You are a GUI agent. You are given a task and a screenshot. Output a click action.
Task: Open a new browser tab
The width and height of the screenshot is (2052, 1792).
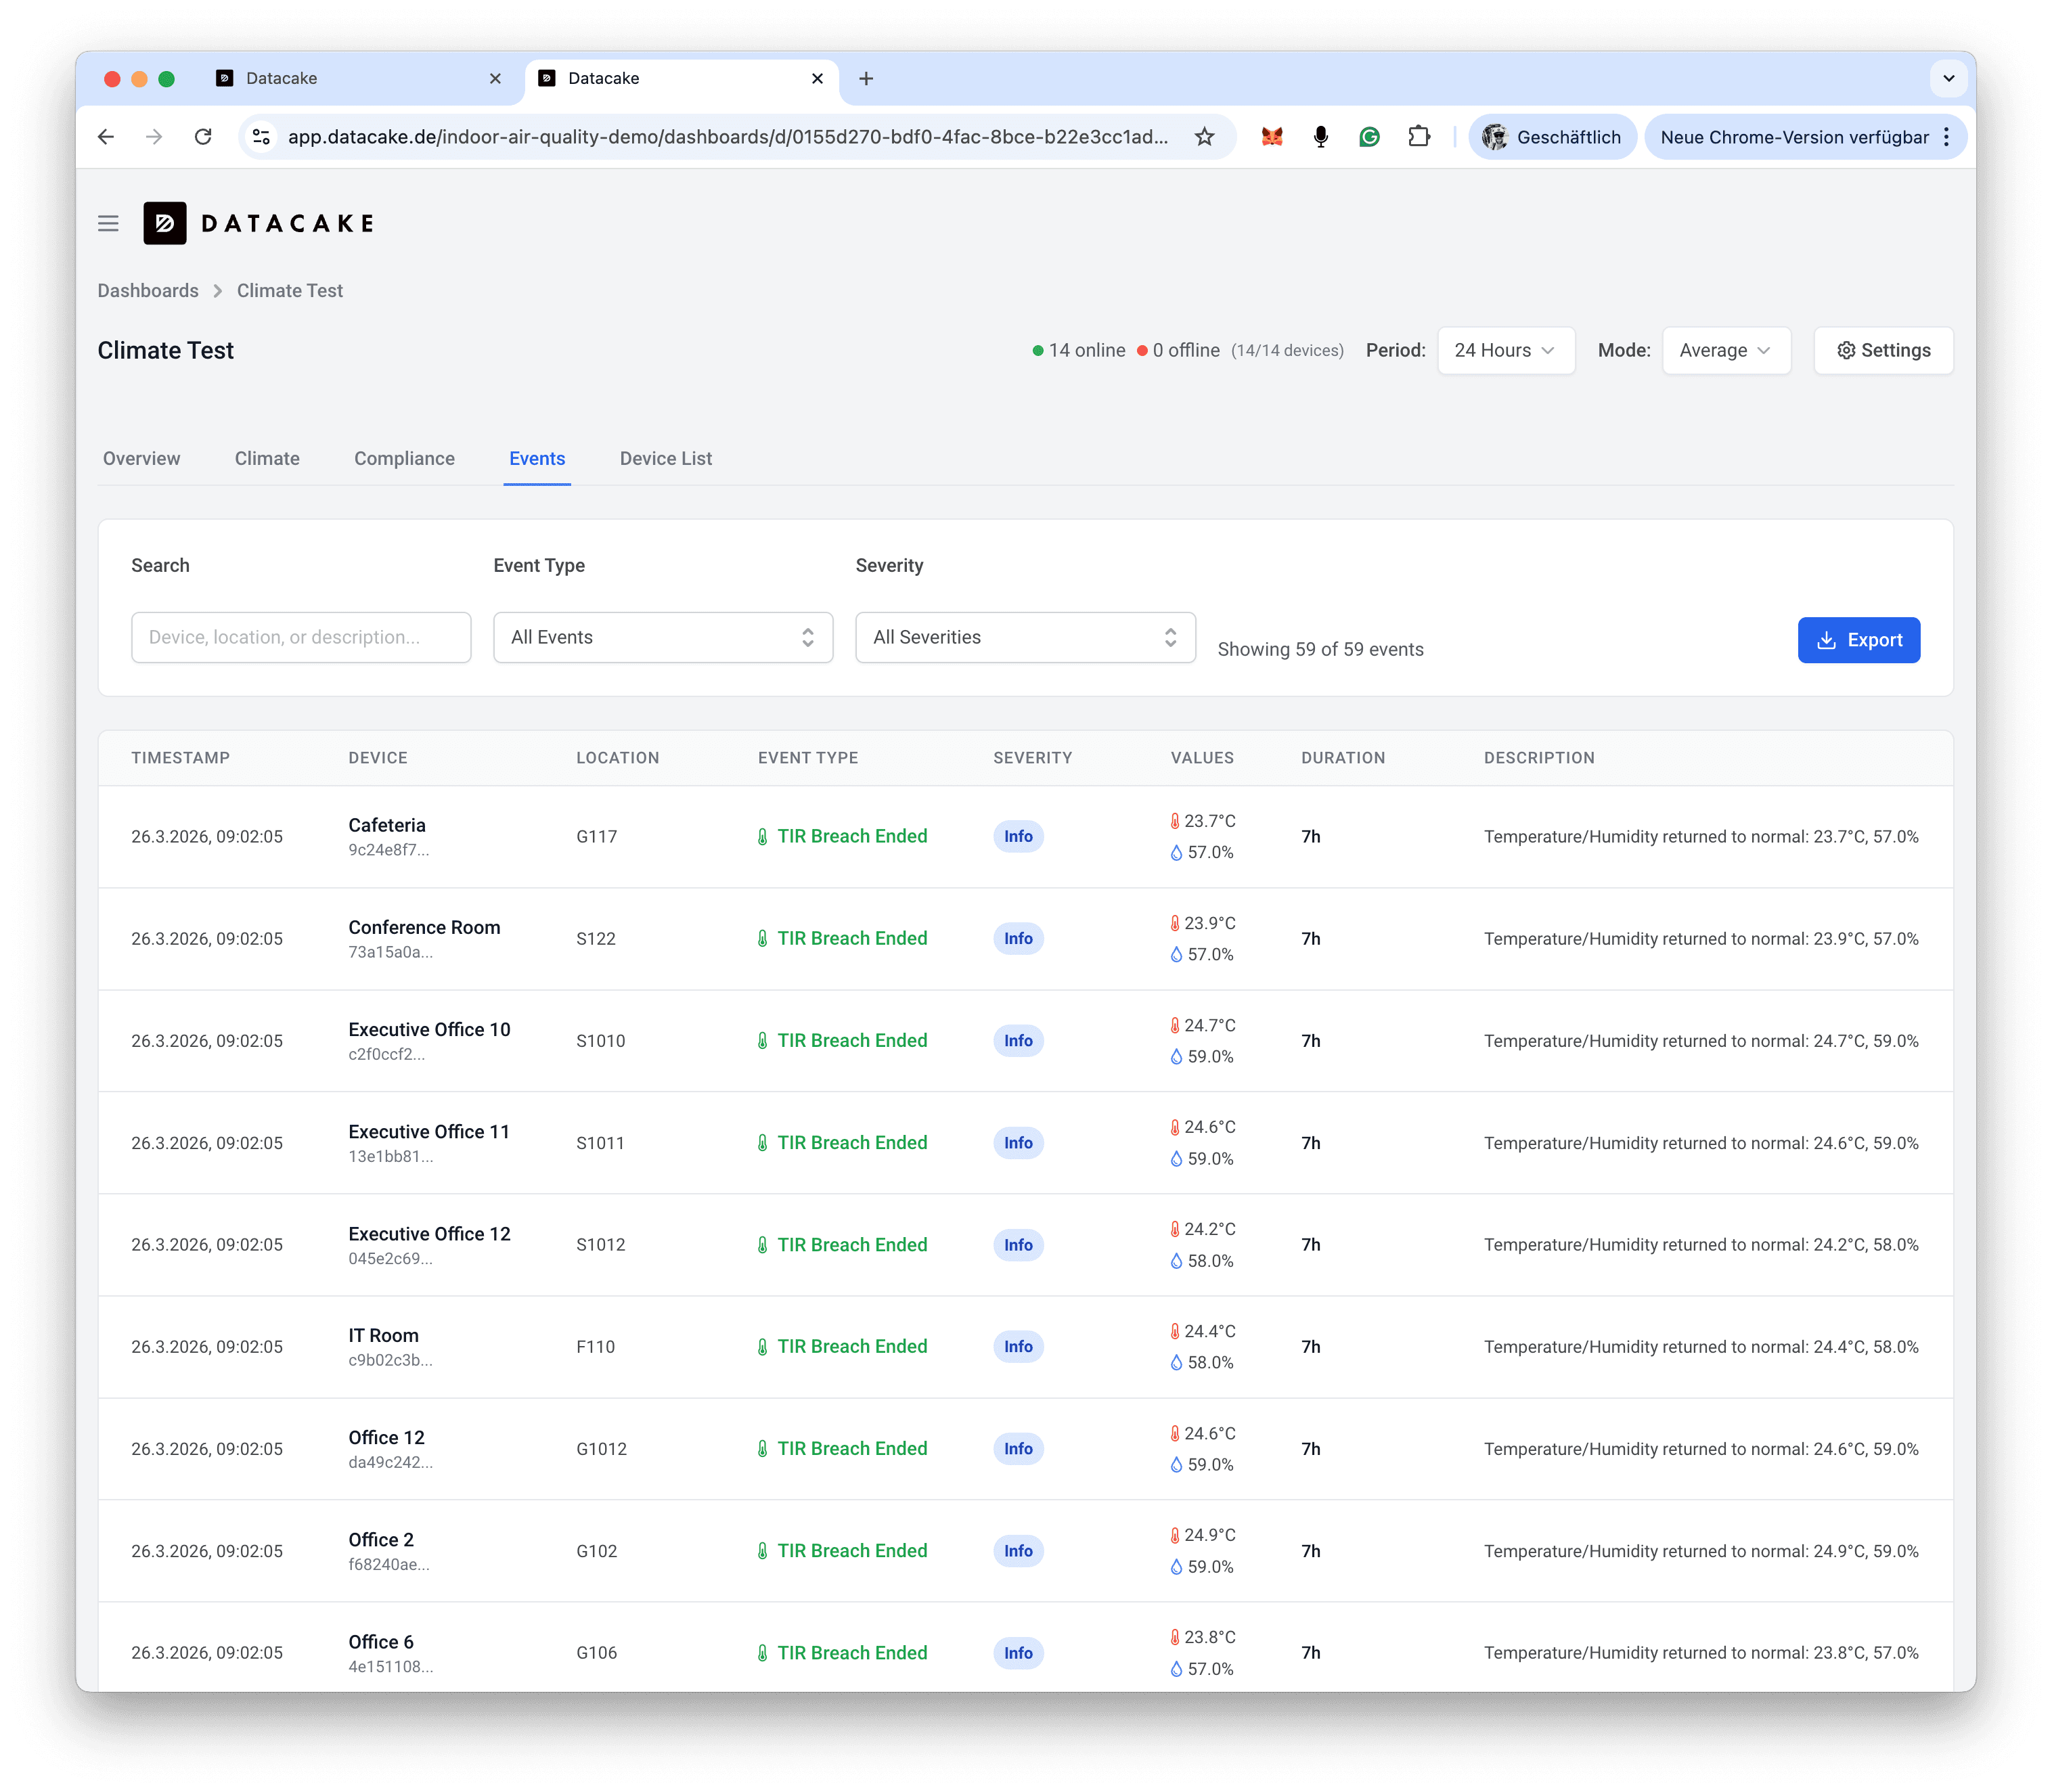click(x=866, y=78)
